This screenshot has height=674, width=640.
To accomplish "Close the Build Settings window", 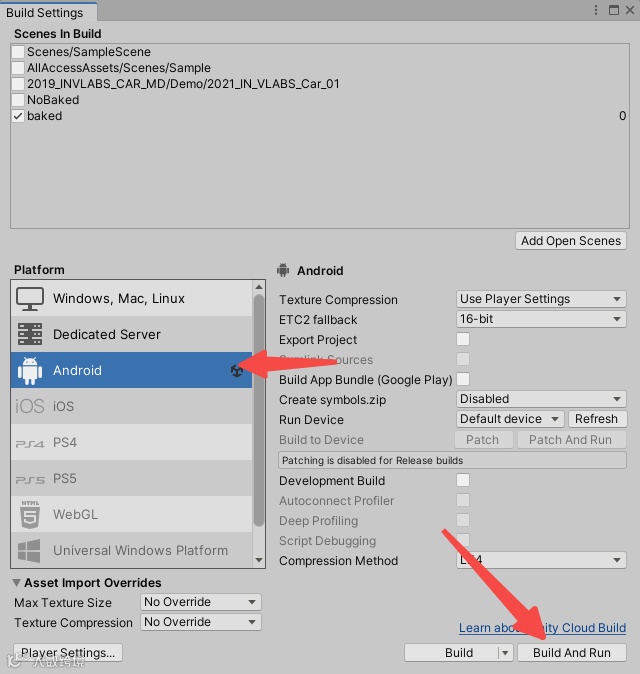I will coord(630,10).
